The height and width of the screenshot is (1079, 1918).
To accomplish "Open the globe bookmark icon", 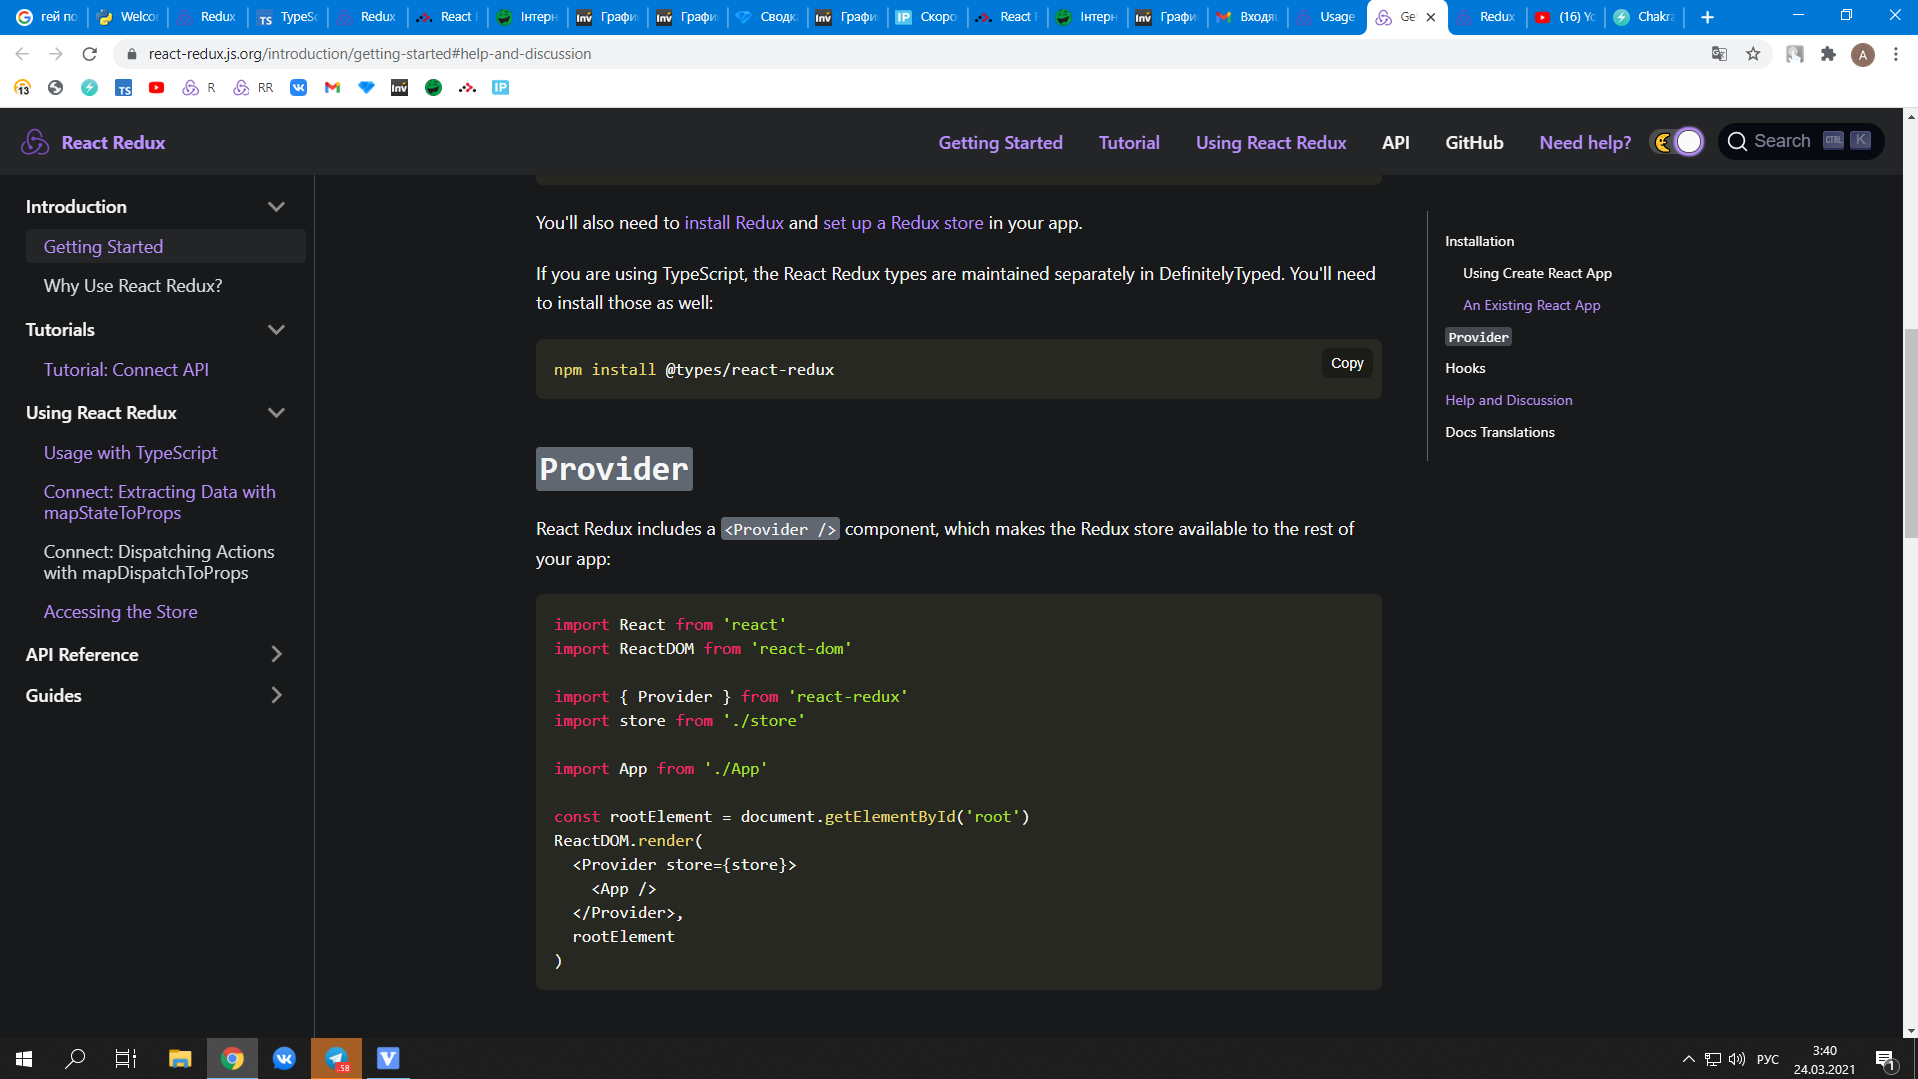I will pyautogui.click(x=56, y=88).
